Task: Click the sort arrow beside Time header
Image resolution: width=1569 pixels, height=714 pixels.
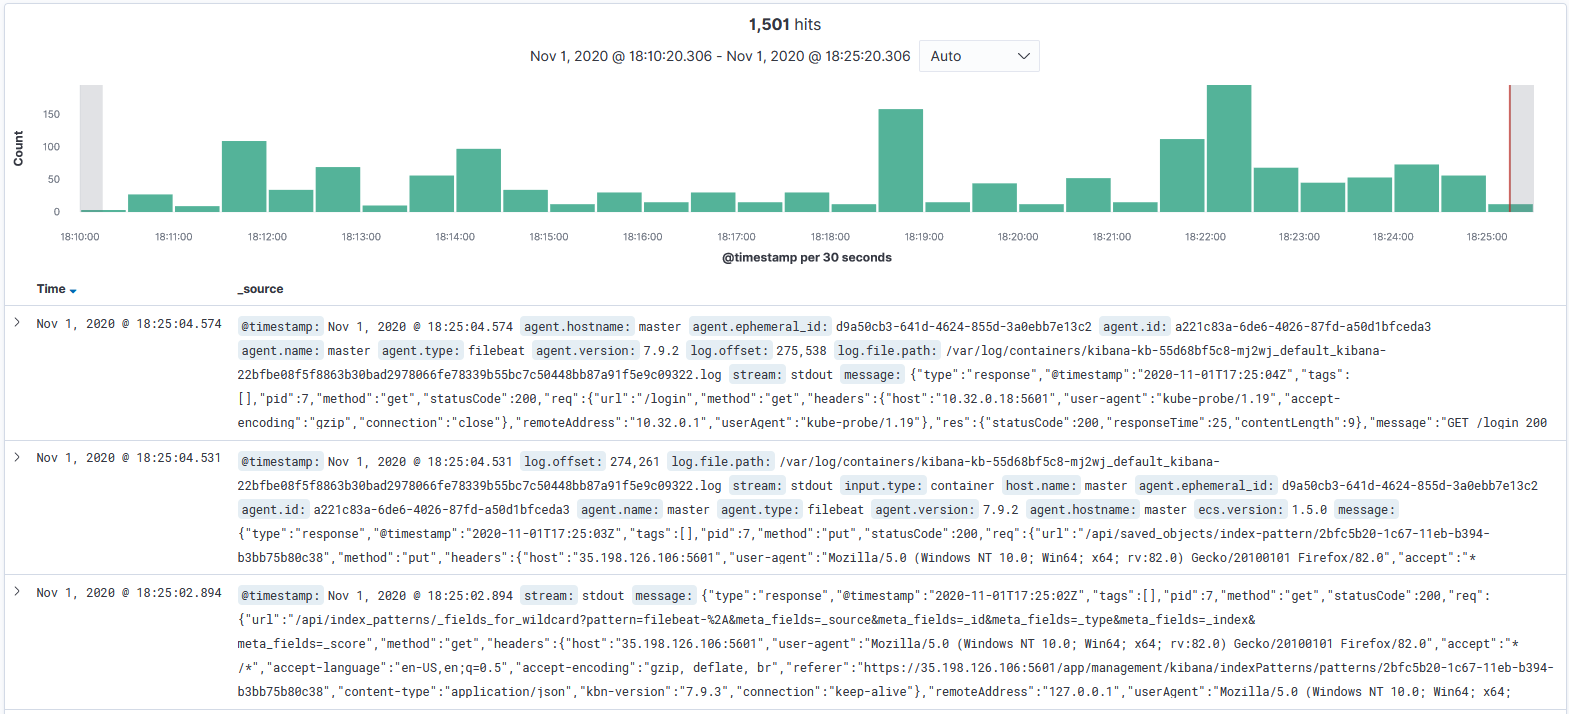Action: tap(73, 290)
